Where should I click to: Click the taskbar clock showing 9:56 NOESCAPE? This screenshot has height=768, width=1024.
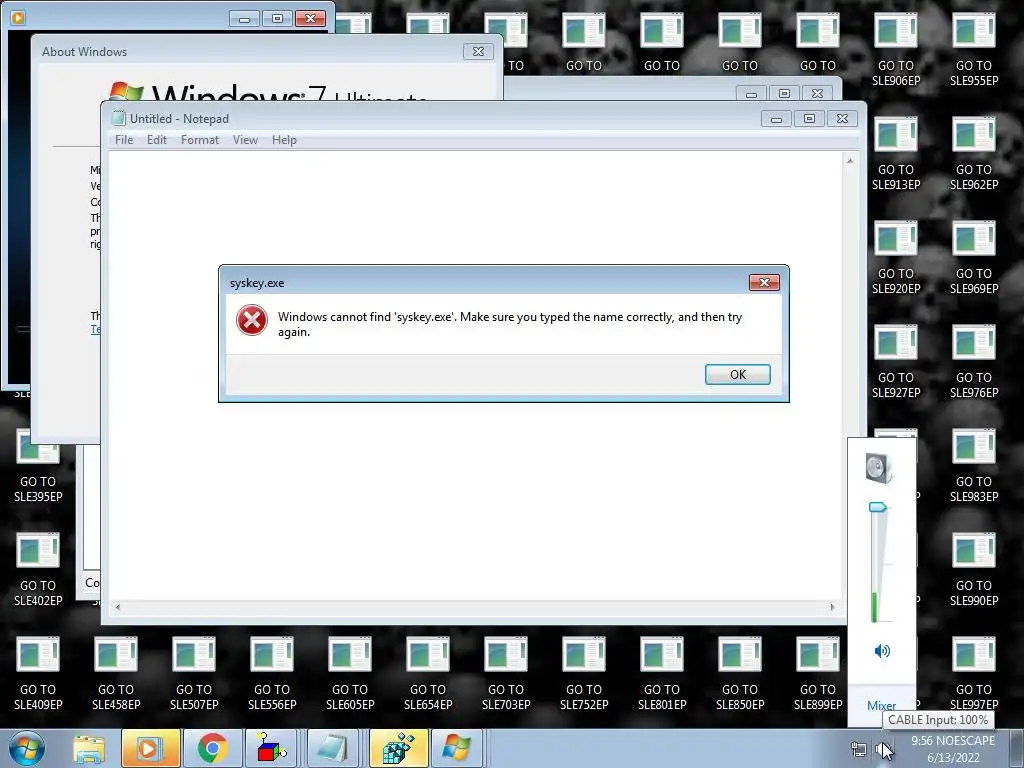(953, 749)
